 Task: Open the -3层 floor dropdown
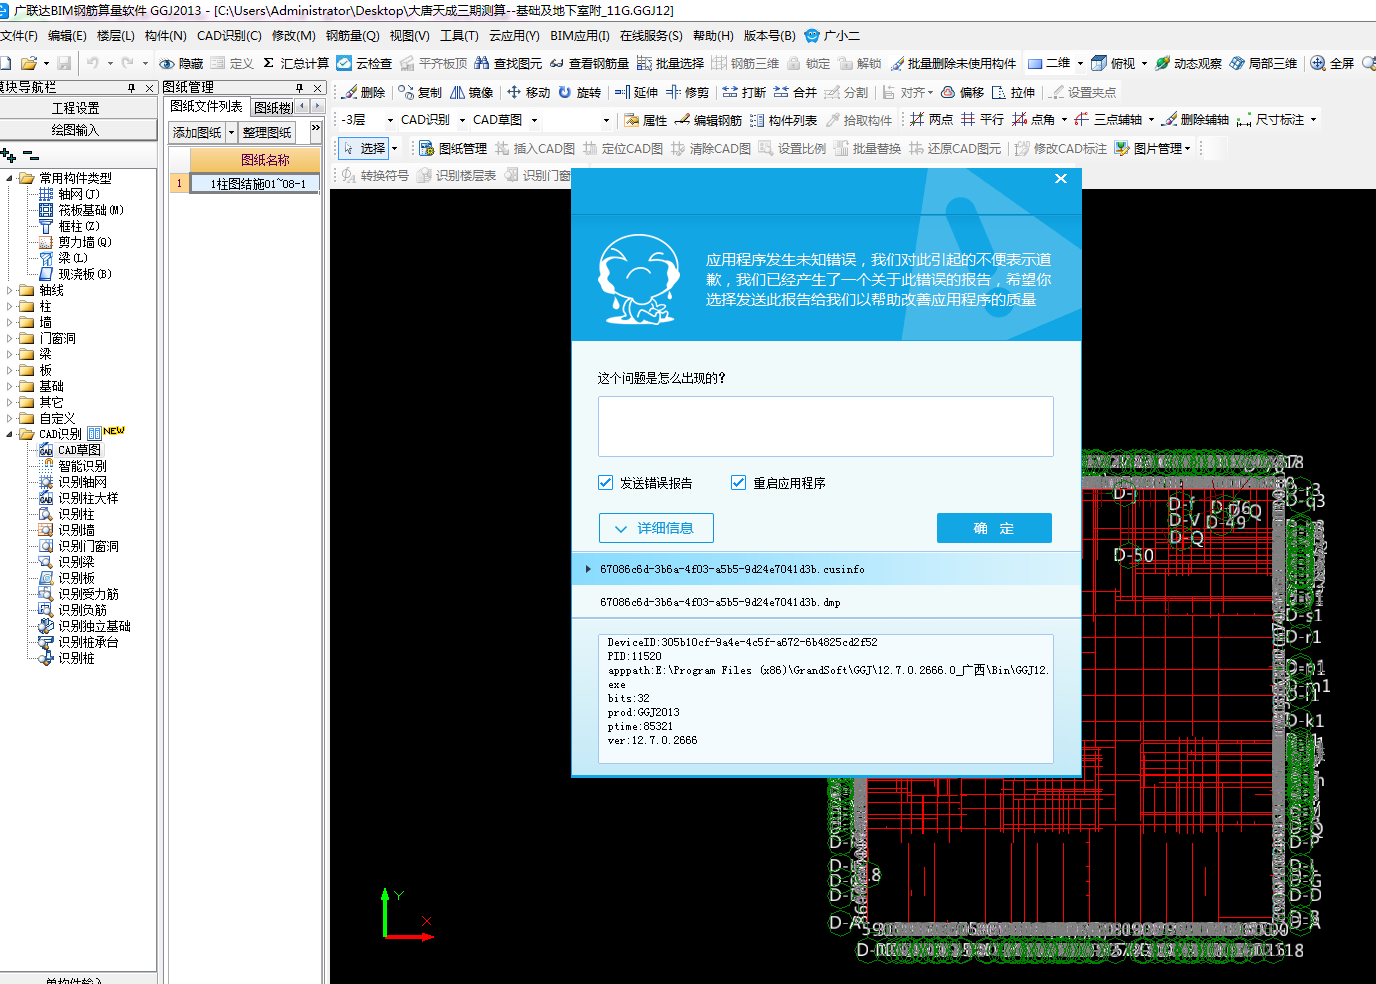[390, 120]
